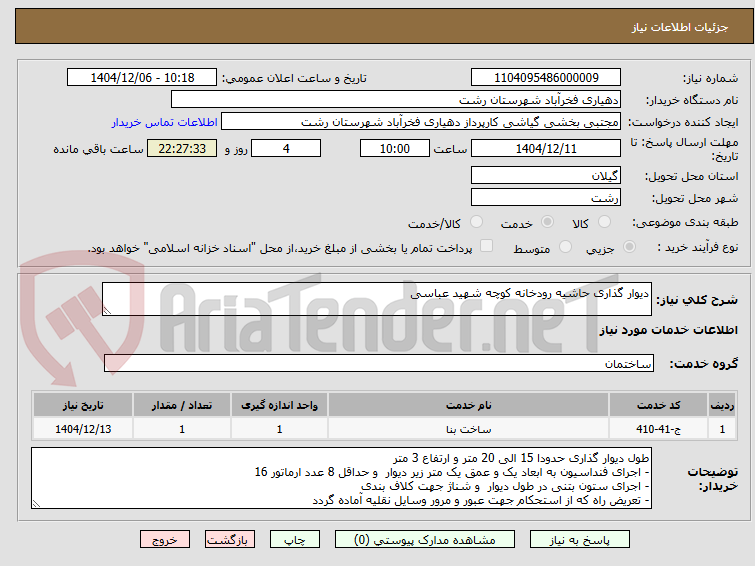Click the نام خدمت column header
Viewport: 755px width, 566px height.
[x=469, y=405]
